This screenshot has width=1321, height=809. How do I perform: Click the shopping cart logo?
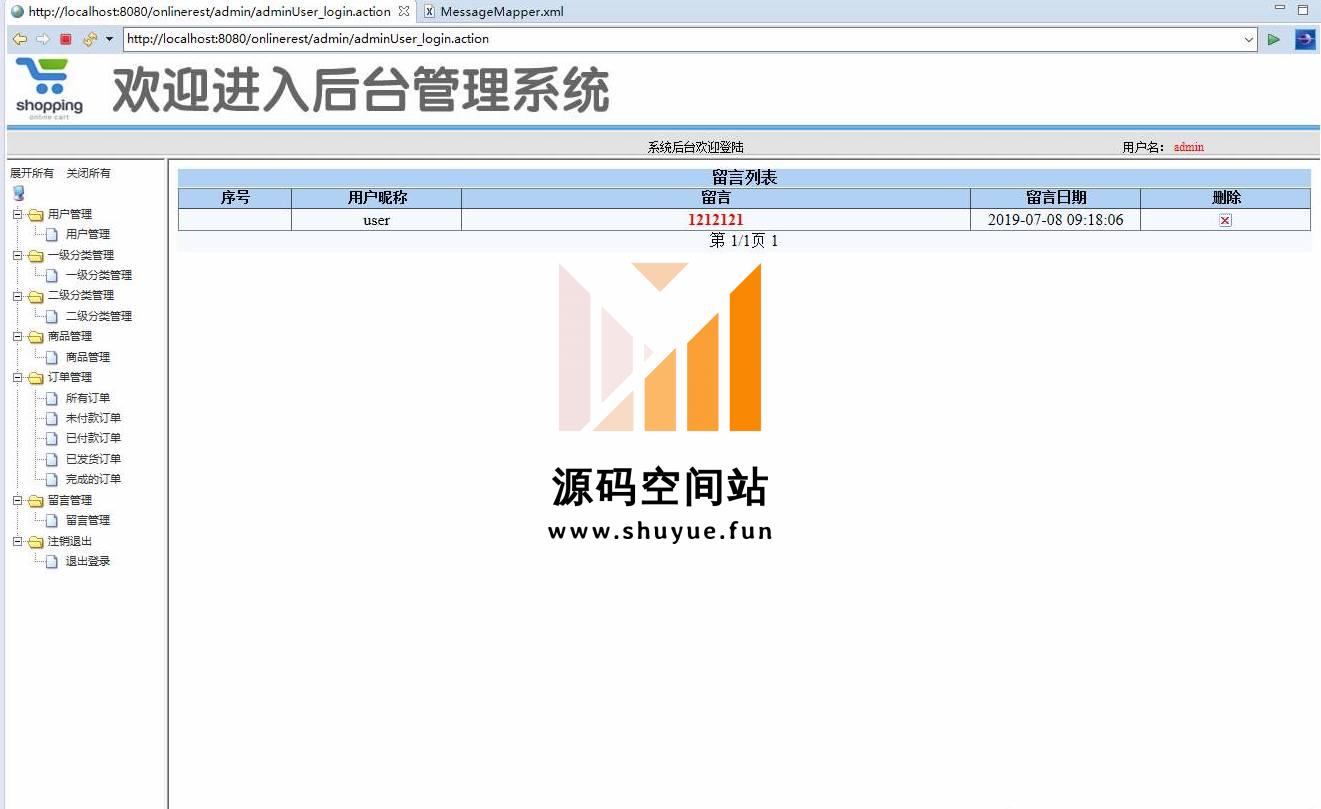pyautogui.click(x=49, y=89)
